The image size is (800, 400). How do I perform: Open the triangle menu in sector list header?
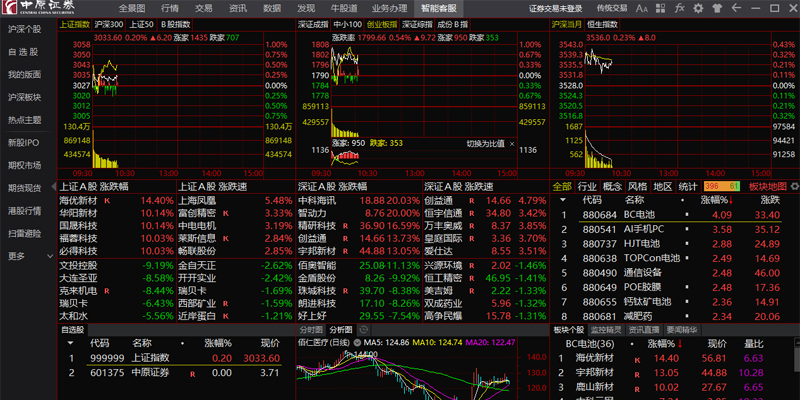(563, 201)
